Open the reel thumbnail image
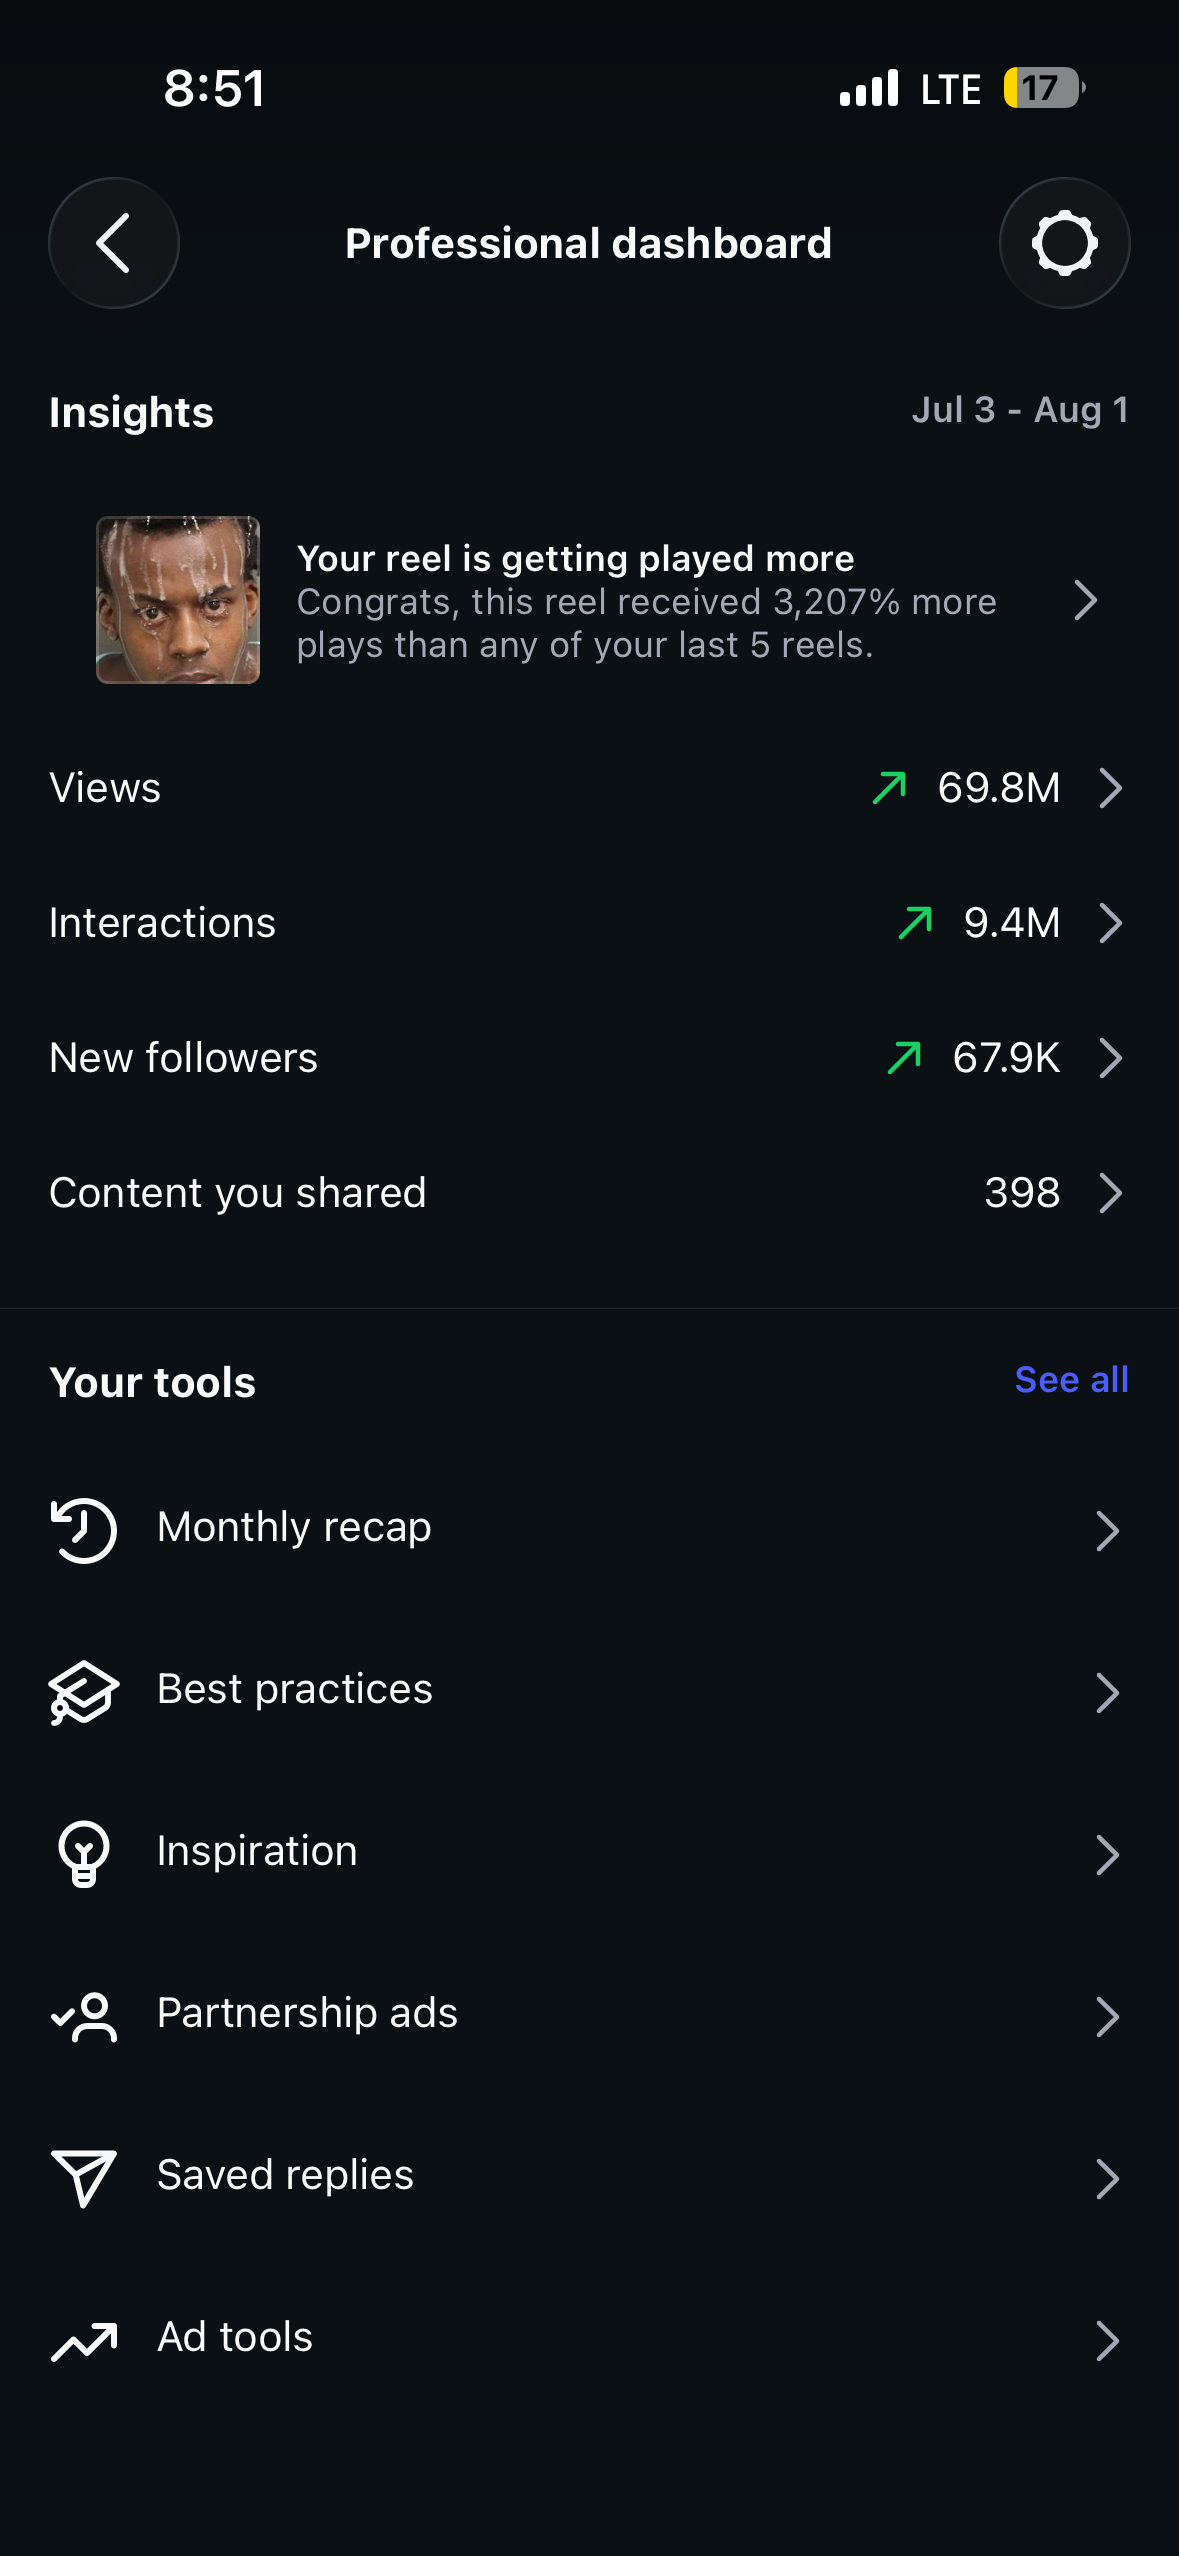 [x=178, y=600]
